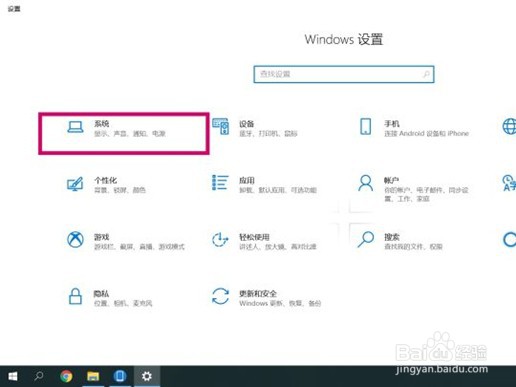Image resolution: width=516 pixels, height=387 pixels.
Task: Launch Chrome from the taskbar
Action: point(66,376)
